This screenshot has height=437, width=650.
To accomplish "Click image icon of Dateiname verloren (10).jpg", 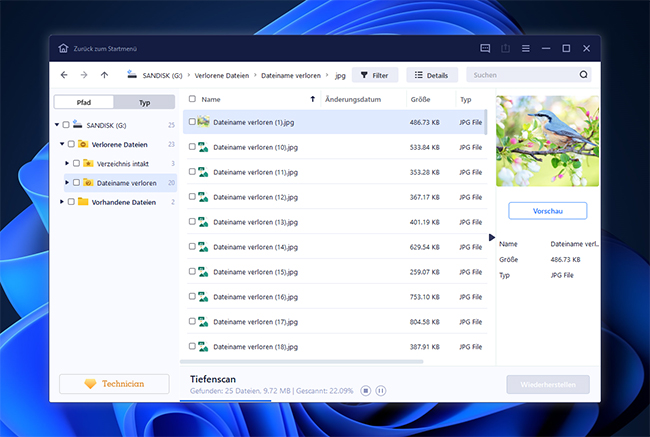I will click(203, 147).
